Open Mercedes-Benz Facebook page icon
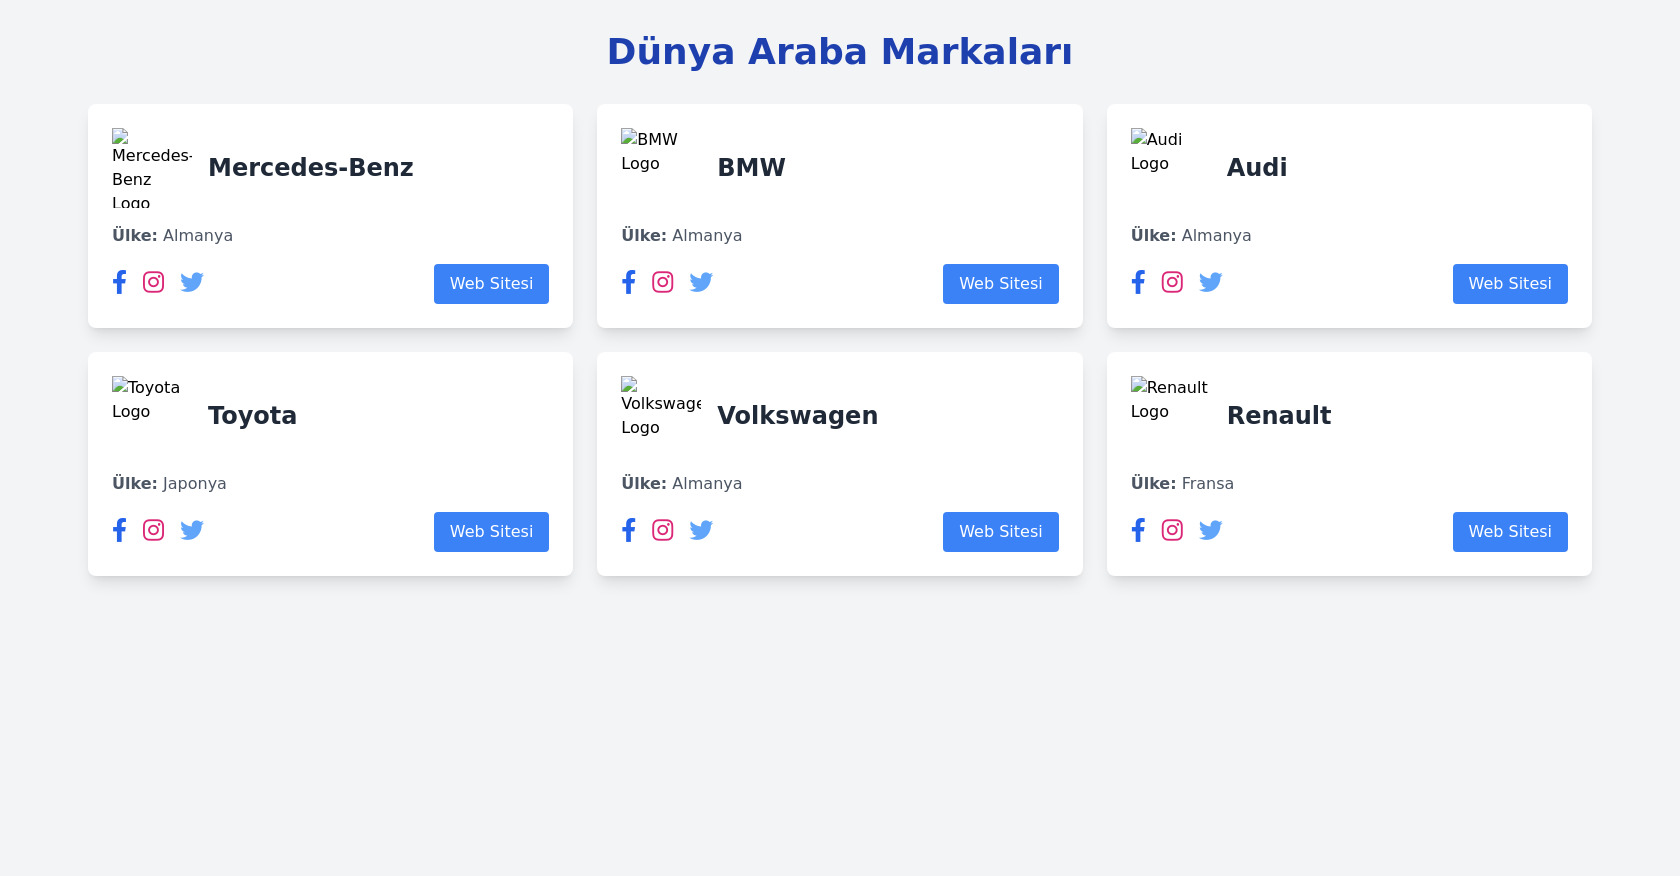 [119, 282]
